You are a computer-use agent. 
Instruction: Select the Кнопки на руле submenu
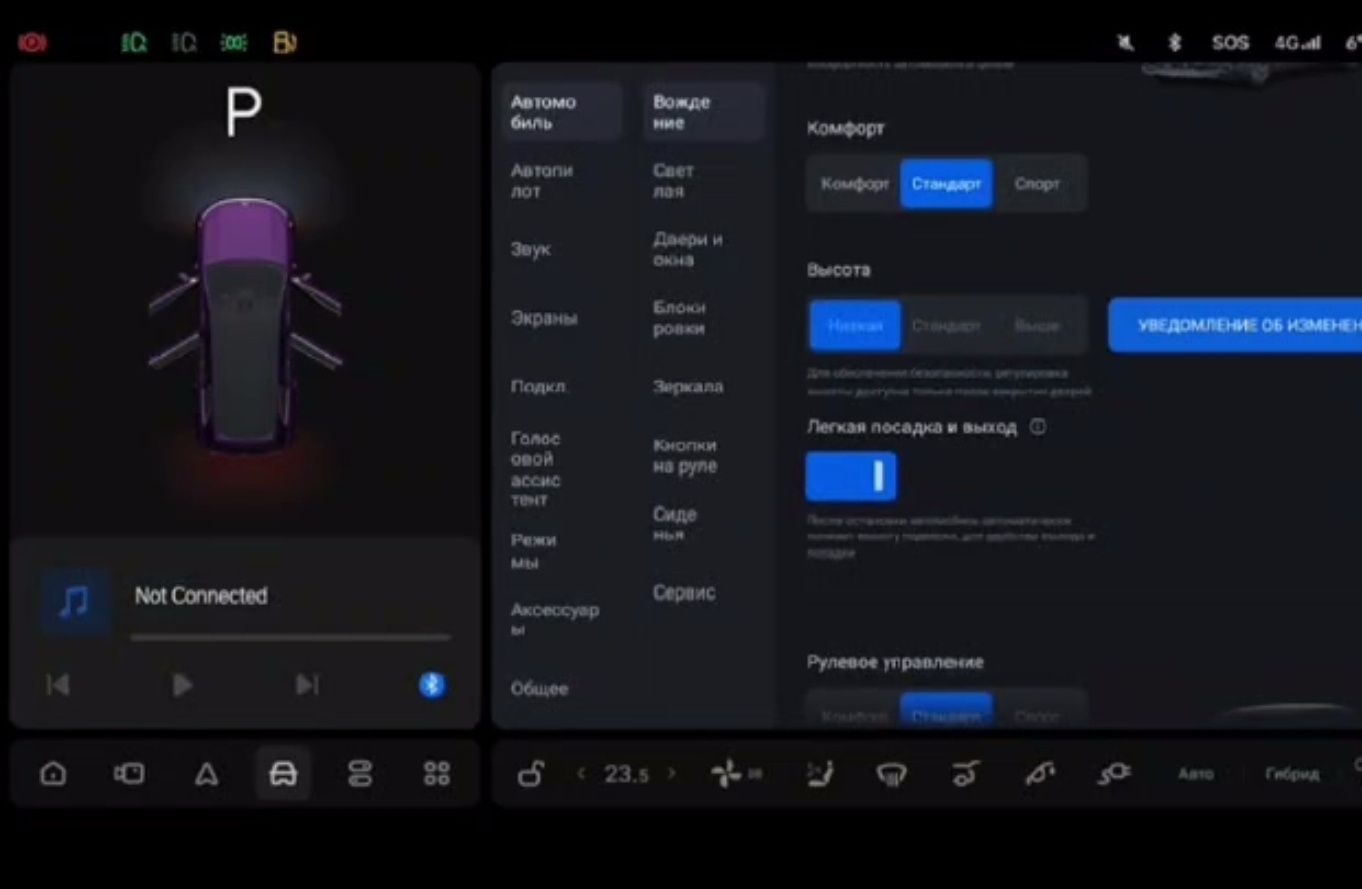(x=685, y=455)
